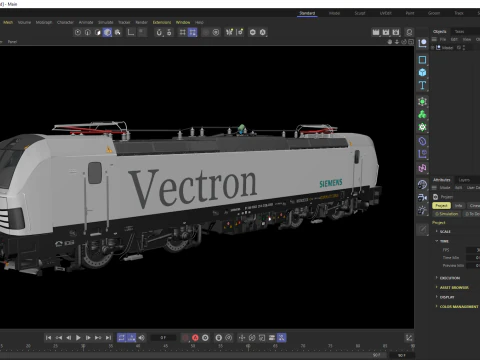Viewport: 480px width, 360px height.
Task: Click the Record Active Objects button
Action: [185, 338]
